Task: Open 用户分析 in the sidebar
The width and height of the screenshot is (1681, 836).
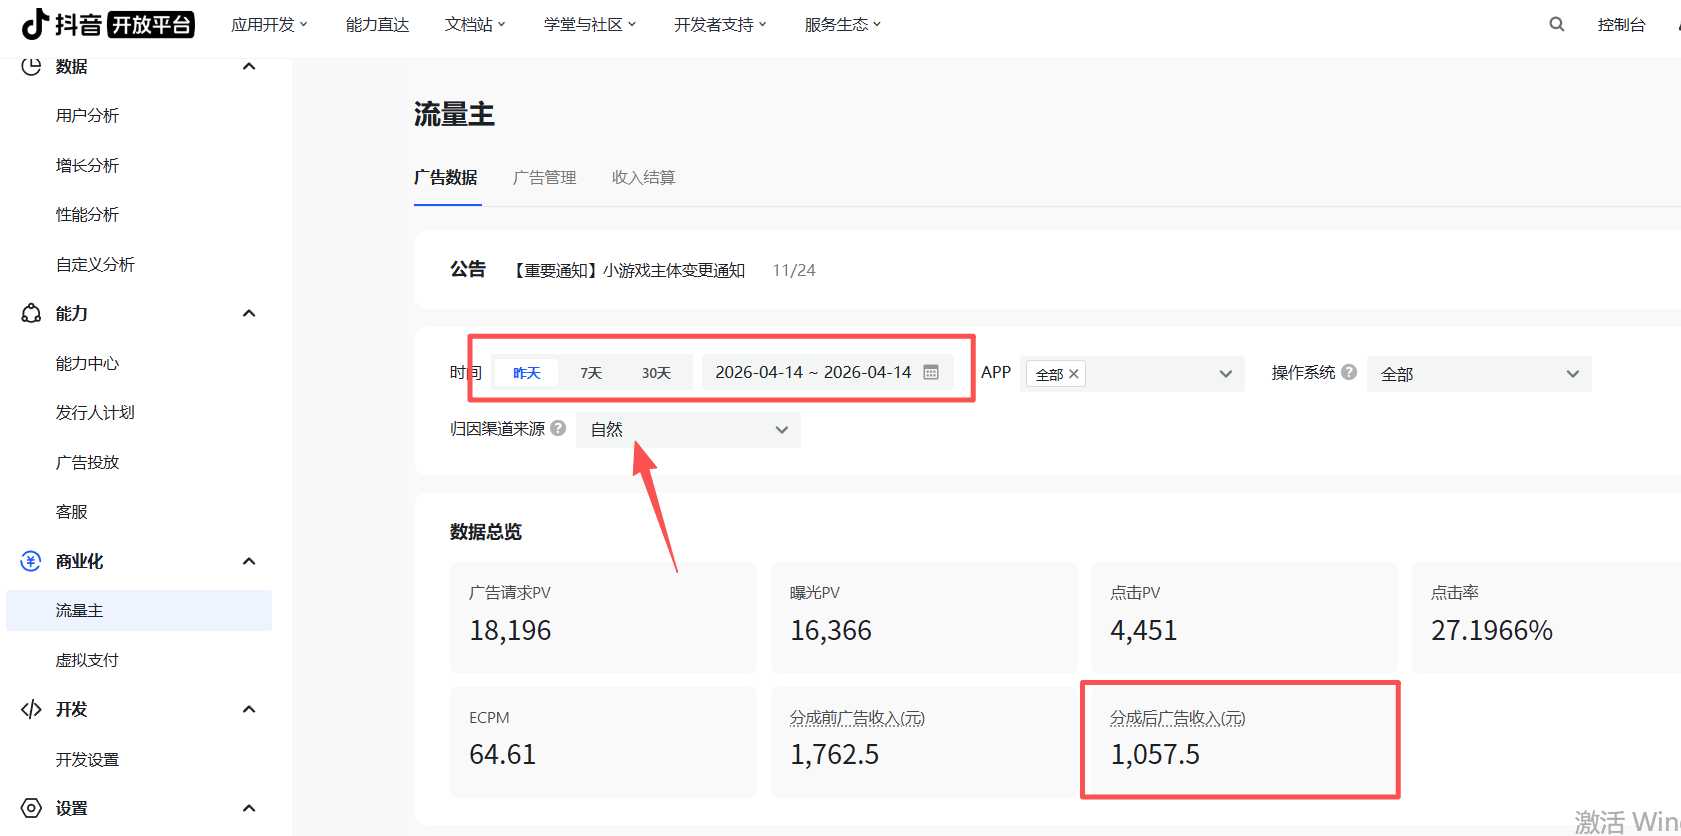Action: 87,116
